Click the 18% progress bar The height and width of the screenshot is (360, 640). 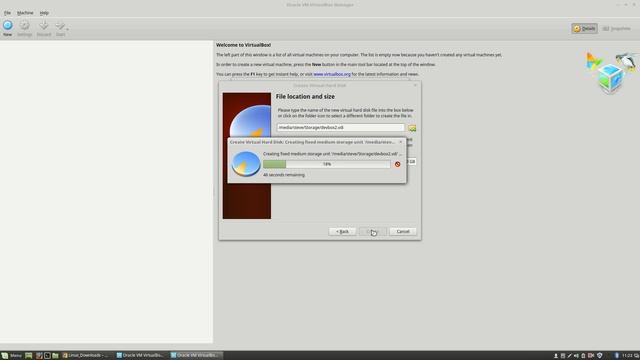click(x=327, y=164)
